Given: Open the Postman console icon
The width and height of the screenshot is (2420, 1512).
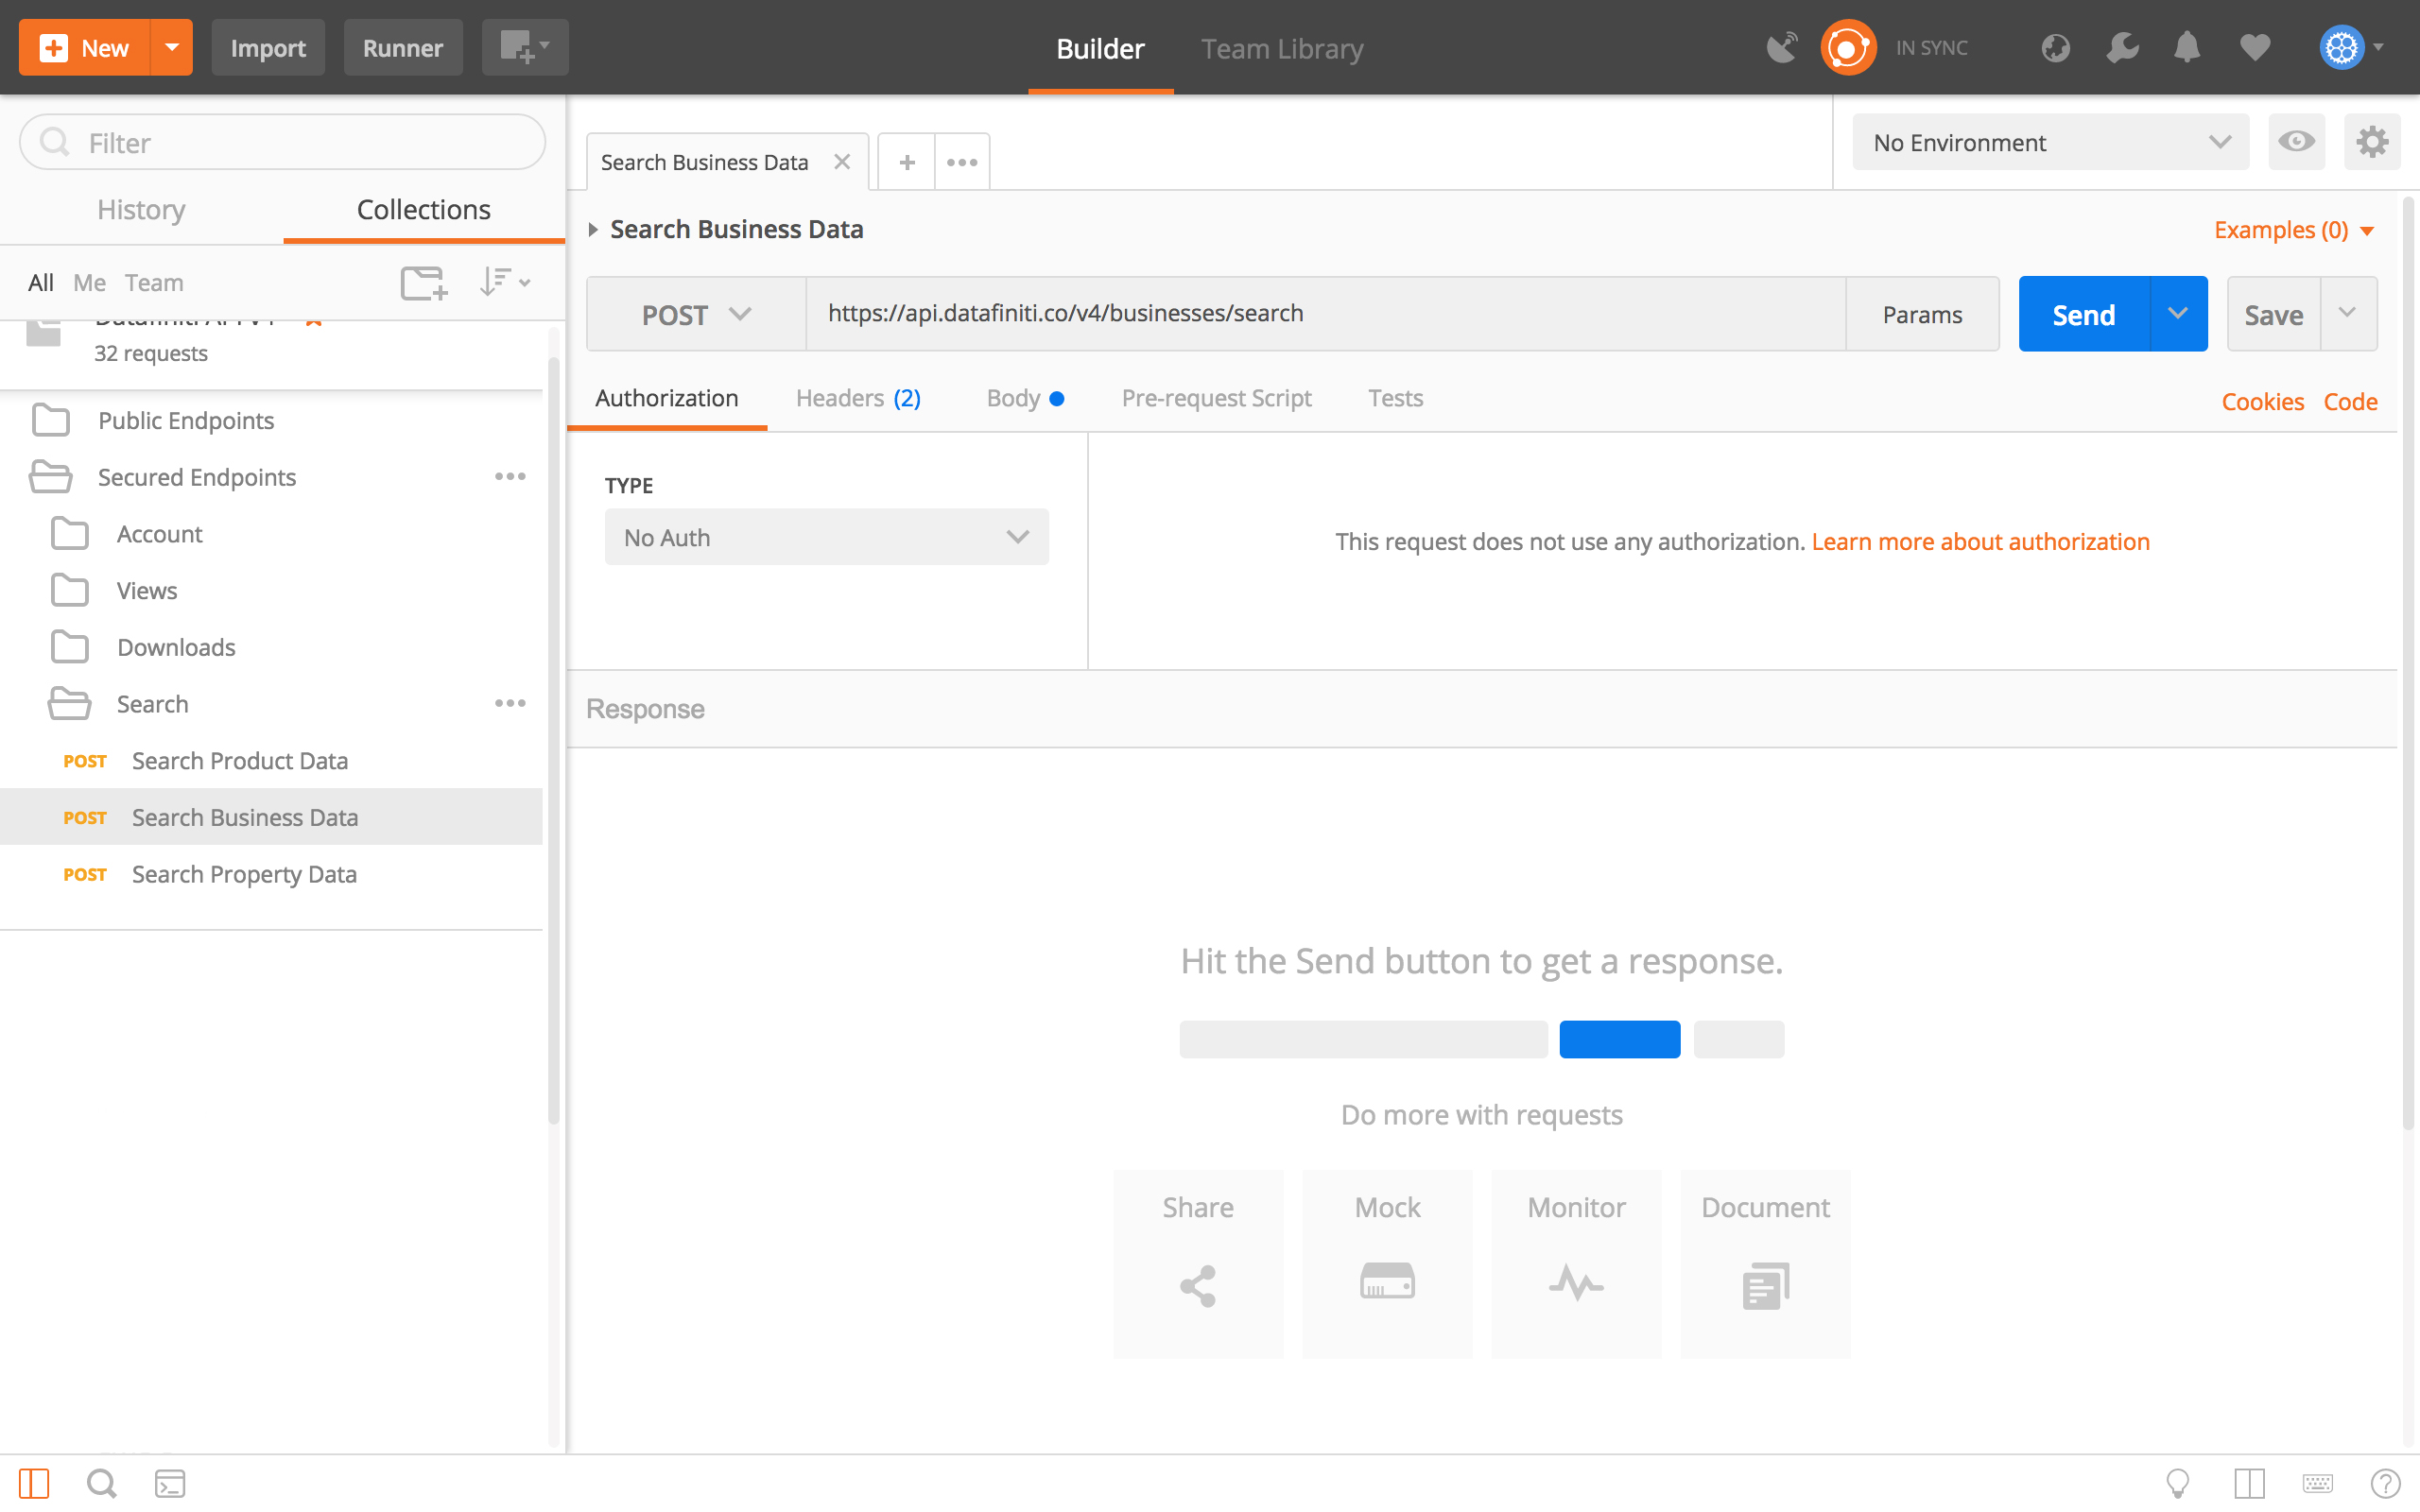Looking at the screenshot, I should coord(170,1483).
